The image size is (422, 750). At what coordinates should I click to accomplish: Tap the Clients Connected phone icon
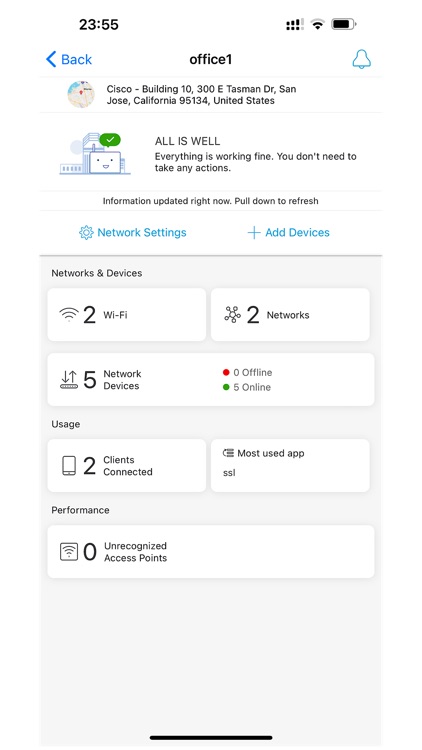pyautogui.click(x=69, y=465)
